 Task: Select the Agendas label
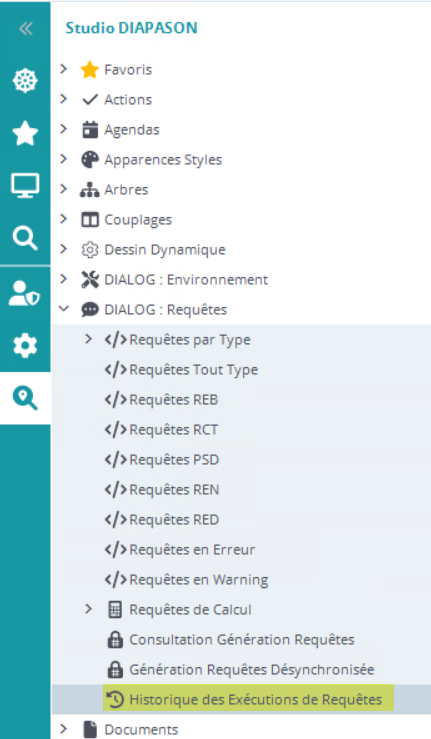[132, 130]
